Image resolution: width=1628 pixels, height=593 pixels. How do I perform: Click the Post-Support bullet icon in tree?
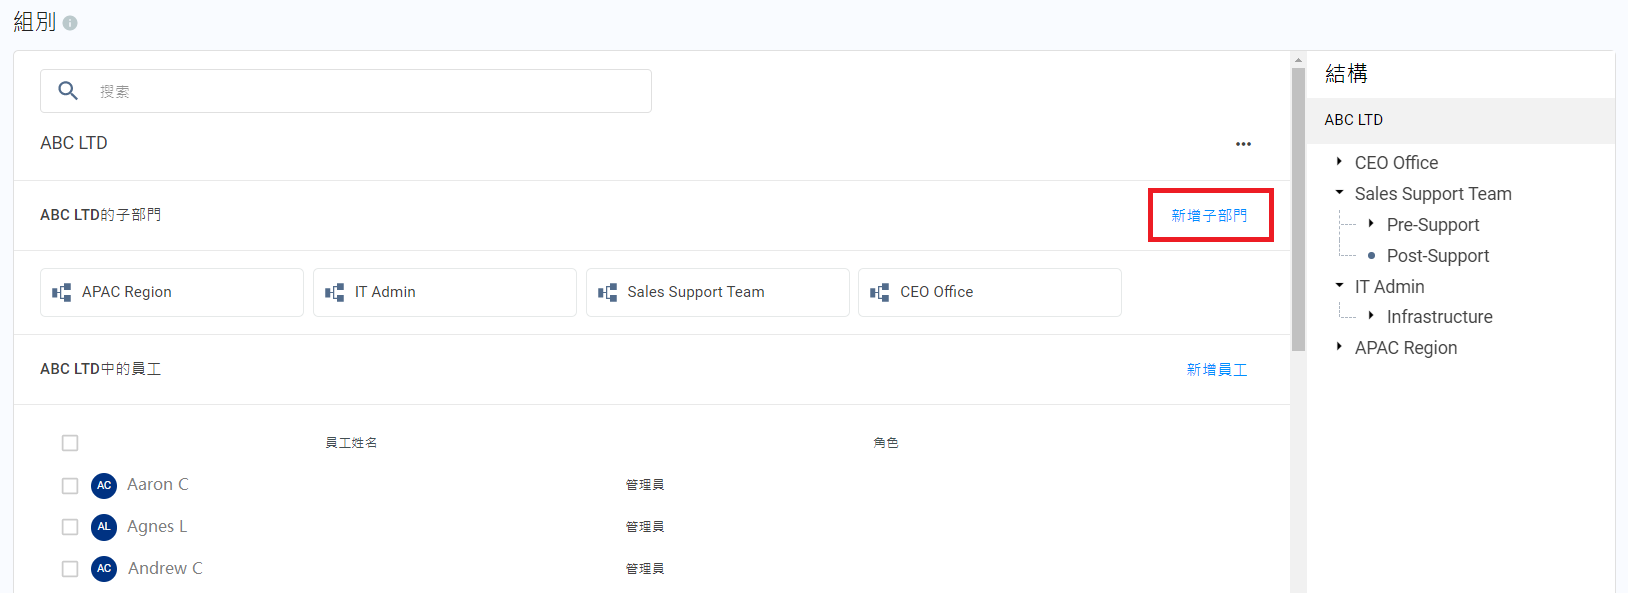1371,256
